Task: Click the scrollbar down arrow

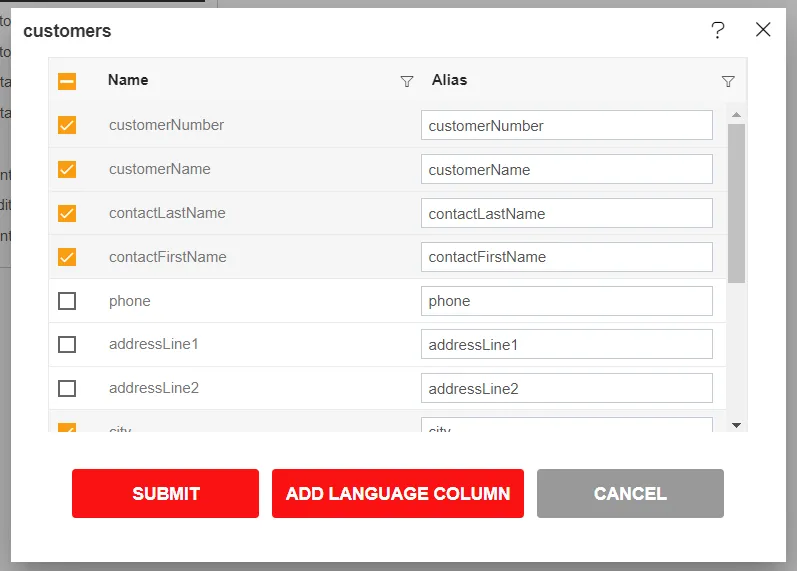Action: pyautogui.click(x=736, y=425)
